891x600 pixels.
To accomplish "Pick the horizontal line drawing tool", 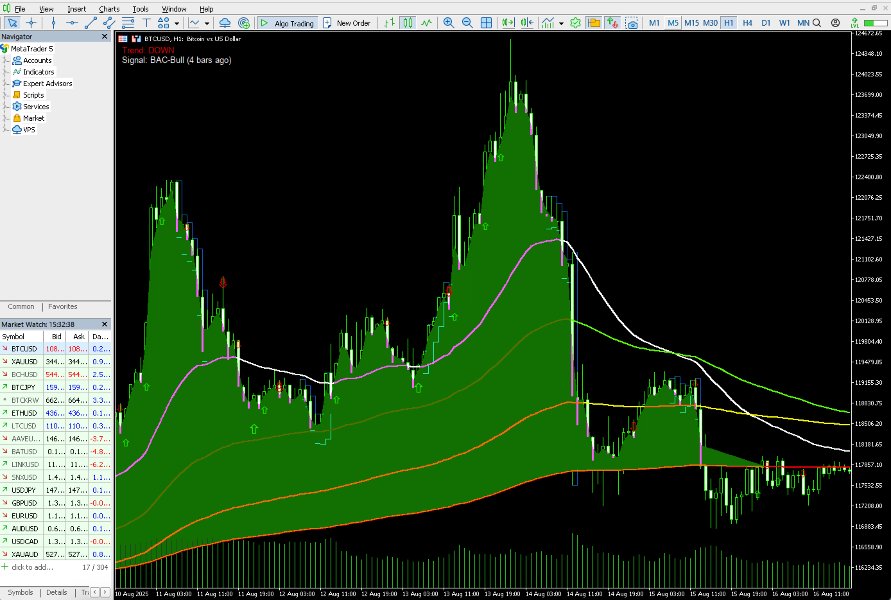I will [x=72, y=23].
